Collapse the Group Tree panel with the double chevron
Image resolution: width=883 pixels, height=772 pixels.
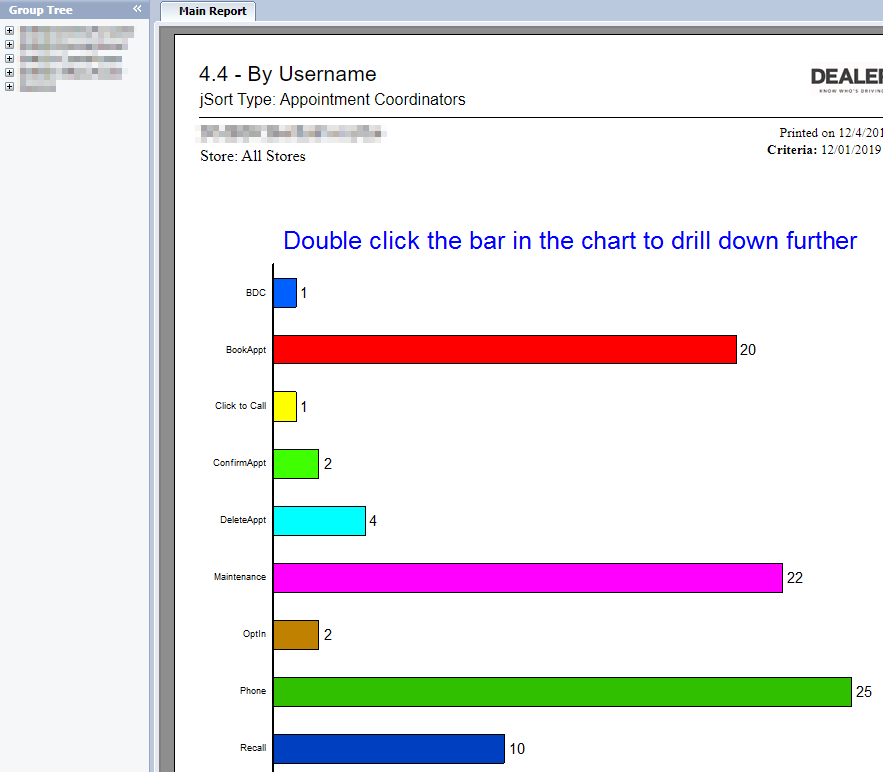point(137,9)
